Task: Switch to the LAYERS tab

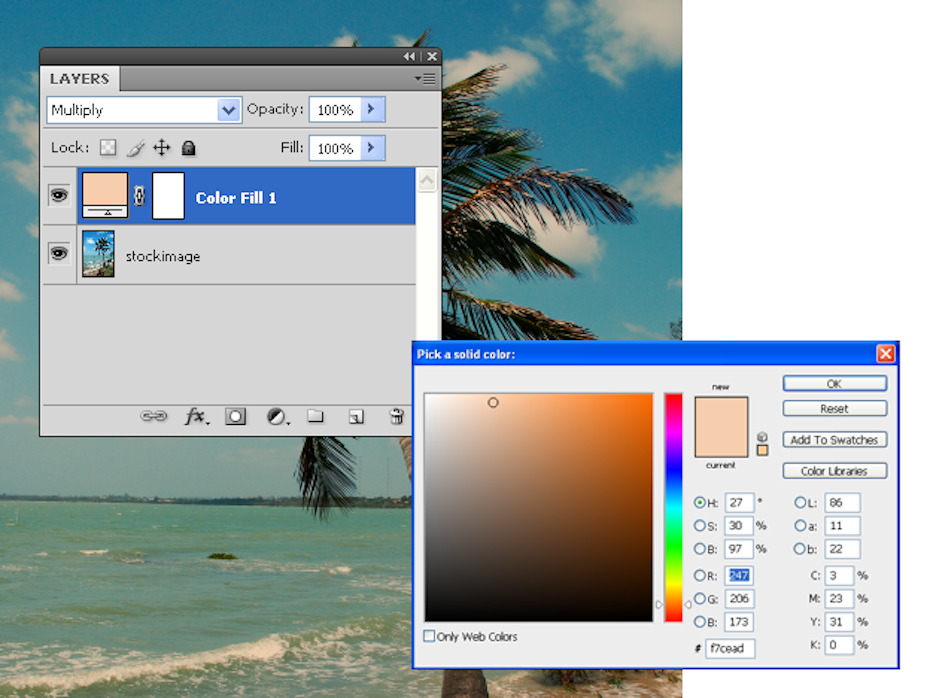Action: (x=80, y=78)
